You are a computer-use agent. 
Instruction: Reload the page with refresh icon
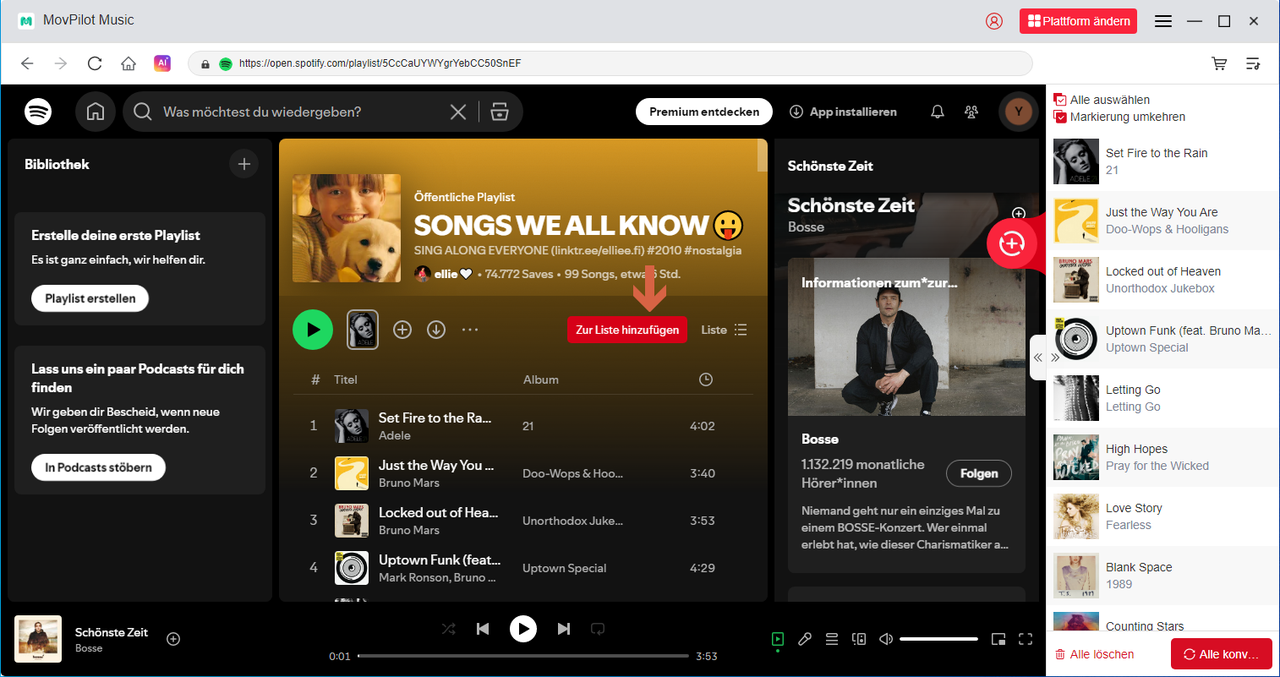coord(95,63)
